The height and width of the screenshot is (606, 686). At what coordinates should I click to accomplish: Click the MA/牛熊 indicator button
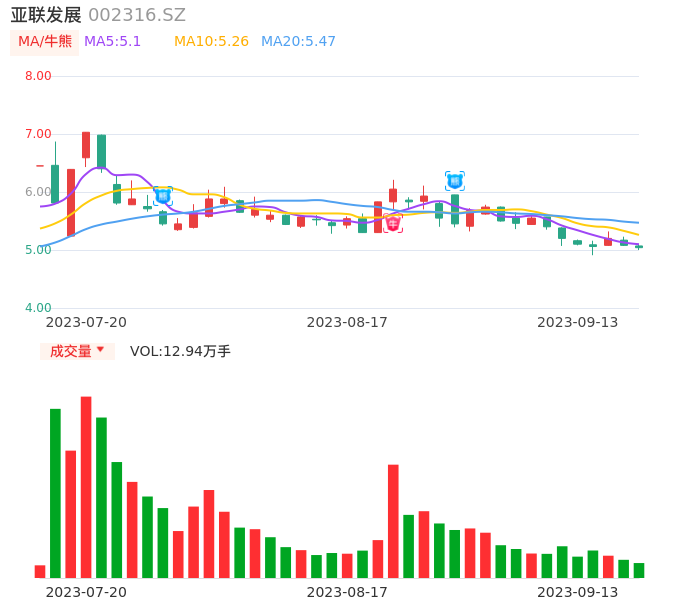tap(45, 42)
